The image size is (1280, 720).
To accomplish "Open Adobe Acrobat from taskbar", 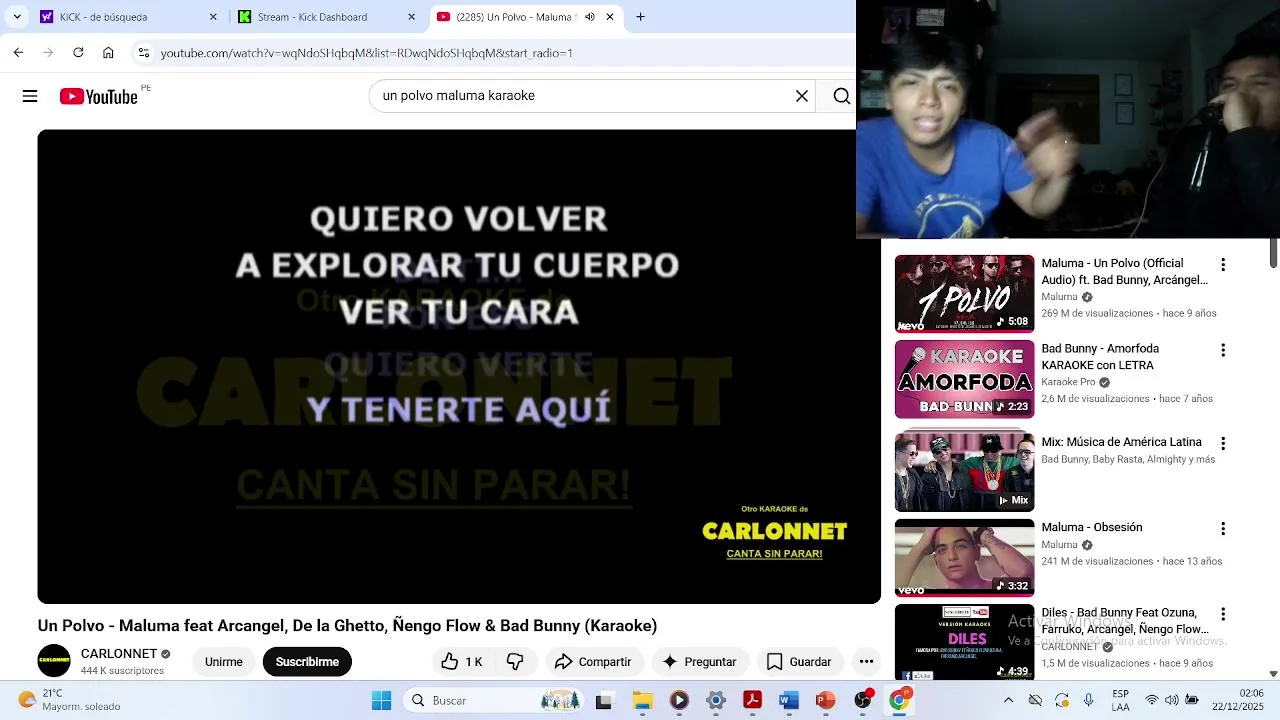I will [752, 701].
